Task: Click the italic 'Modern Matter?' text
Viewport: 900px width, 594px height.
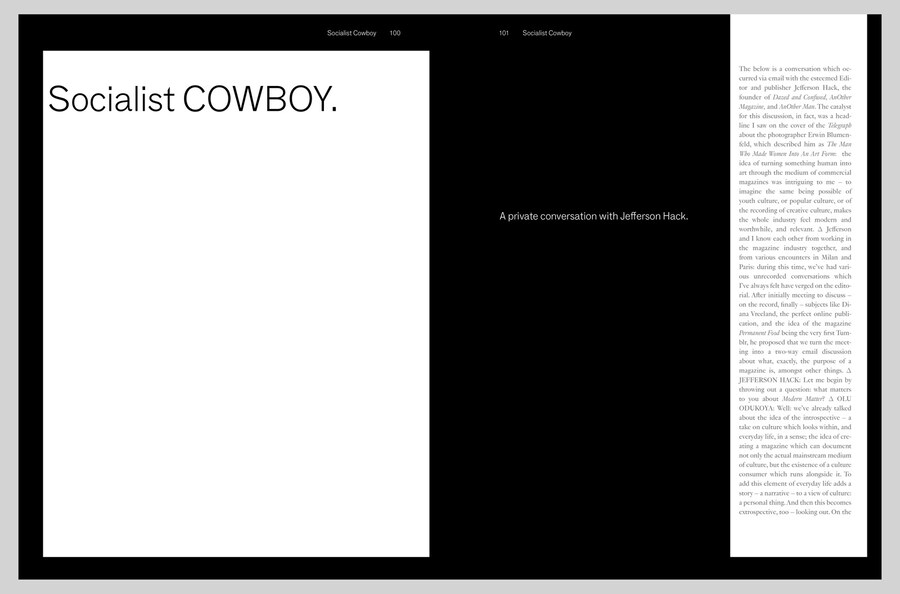Action: [803, 399]
